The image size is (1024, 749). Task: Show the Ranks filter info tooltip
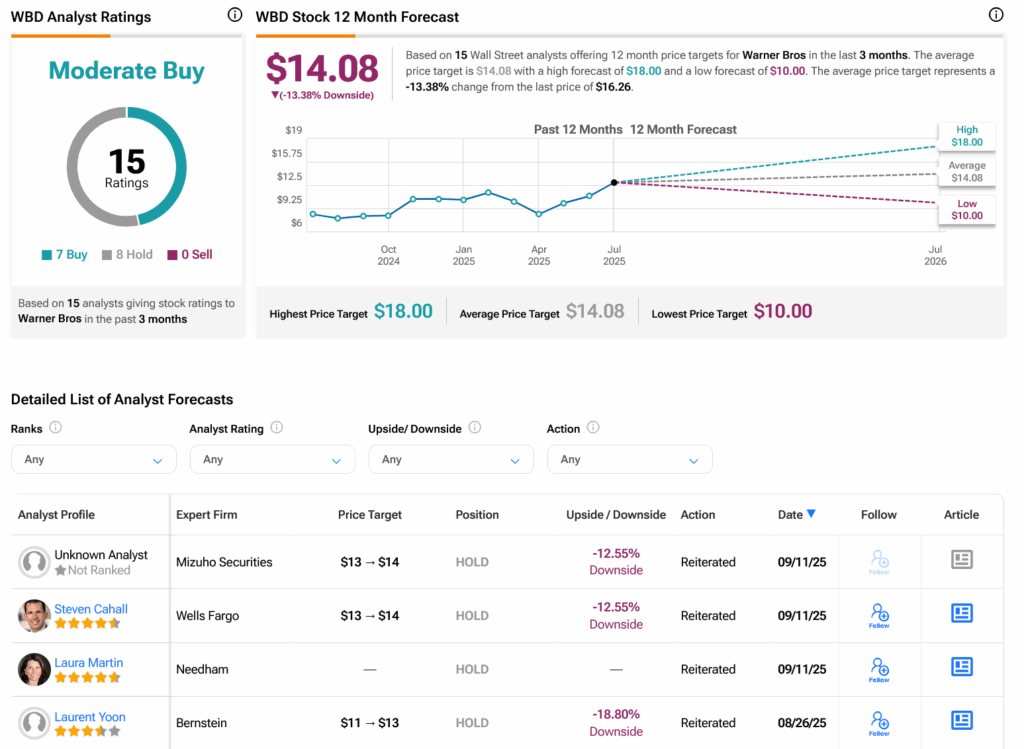coord(56,428)
